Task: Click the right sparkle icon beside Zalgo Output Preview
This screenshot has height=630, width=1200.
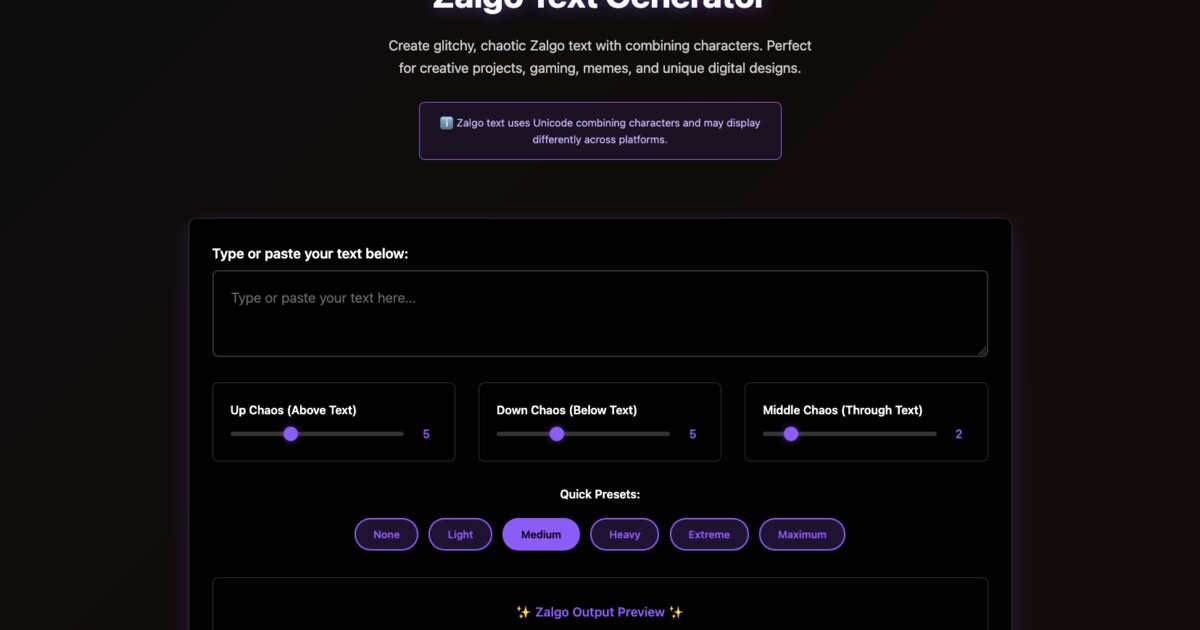Action: tap(676, 612)
